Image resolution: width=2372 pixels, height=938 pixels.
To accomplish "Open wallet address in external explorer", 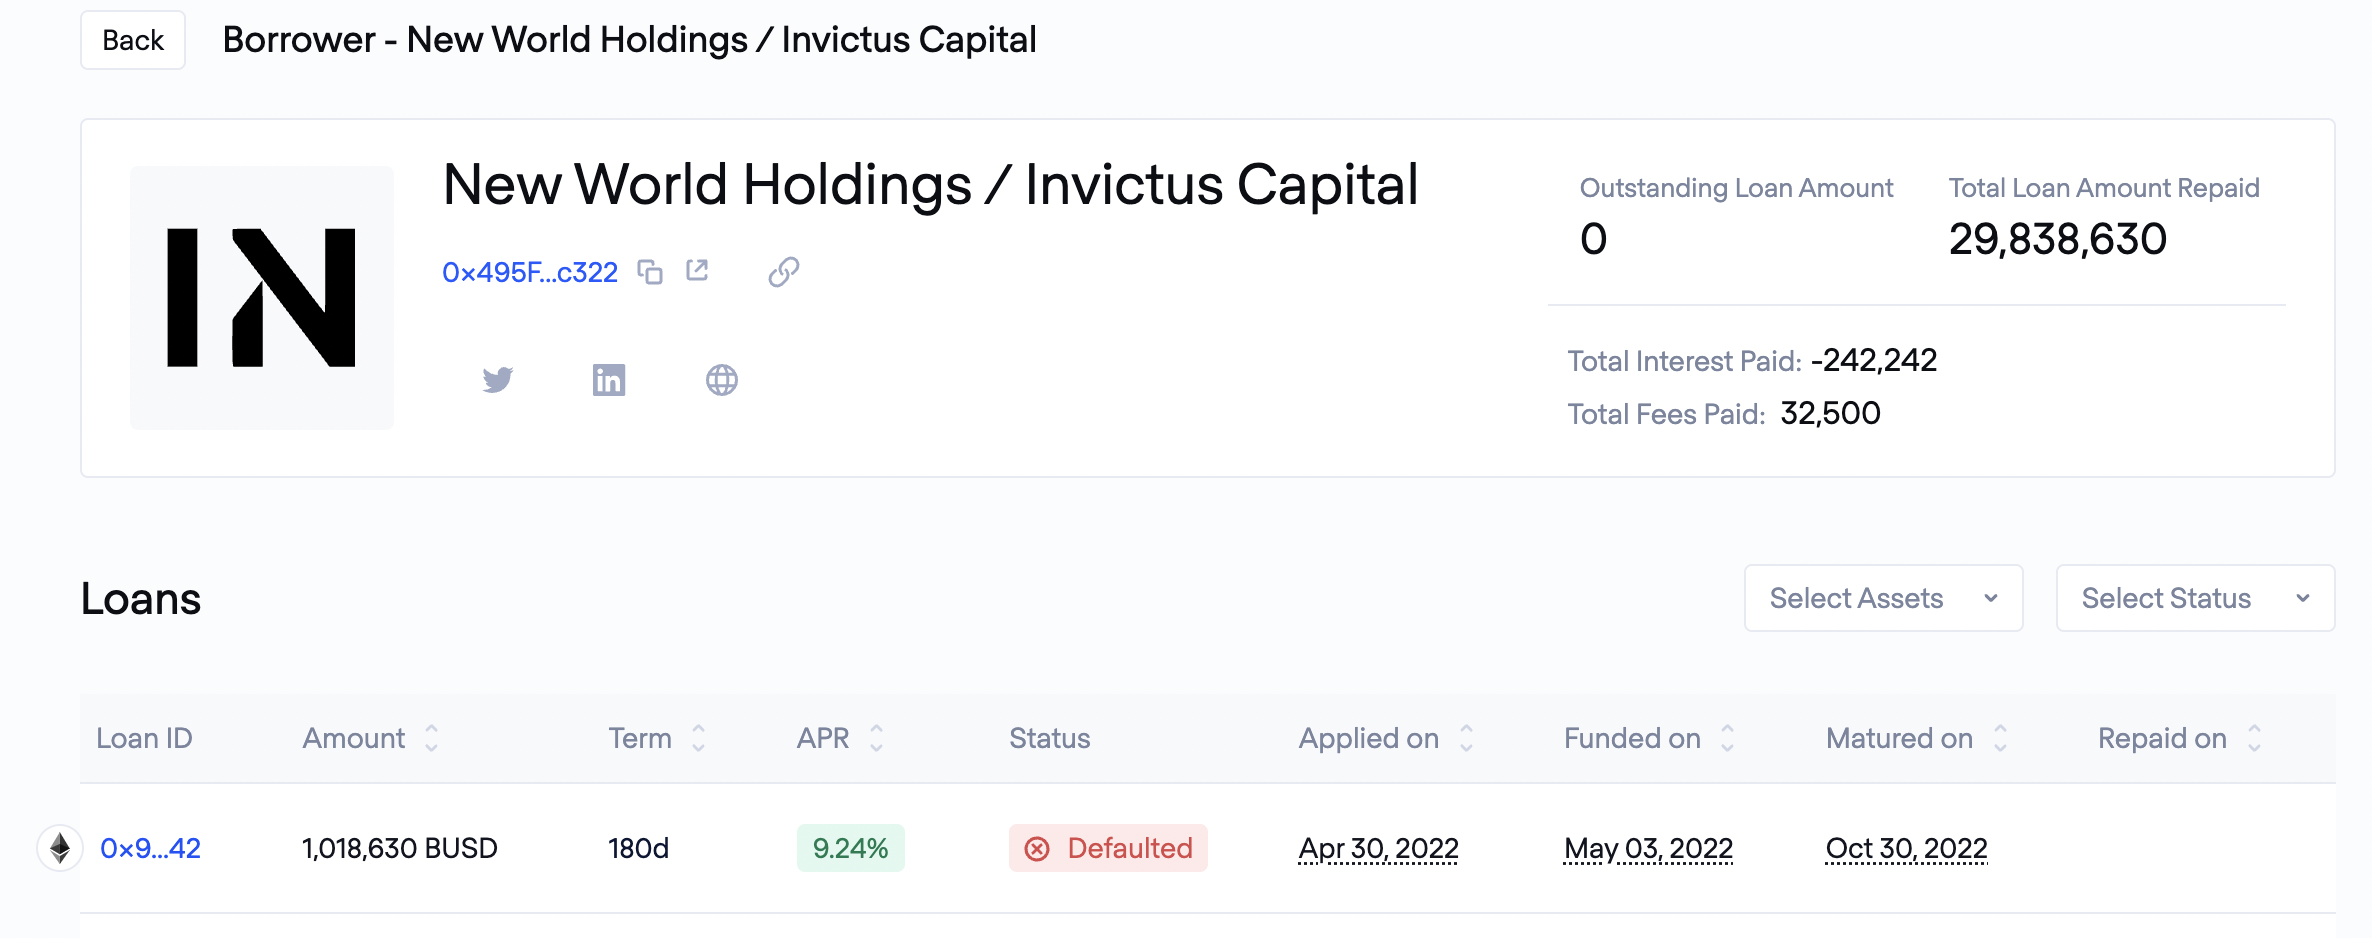I will pyautogui.click(x=697, y=271).
